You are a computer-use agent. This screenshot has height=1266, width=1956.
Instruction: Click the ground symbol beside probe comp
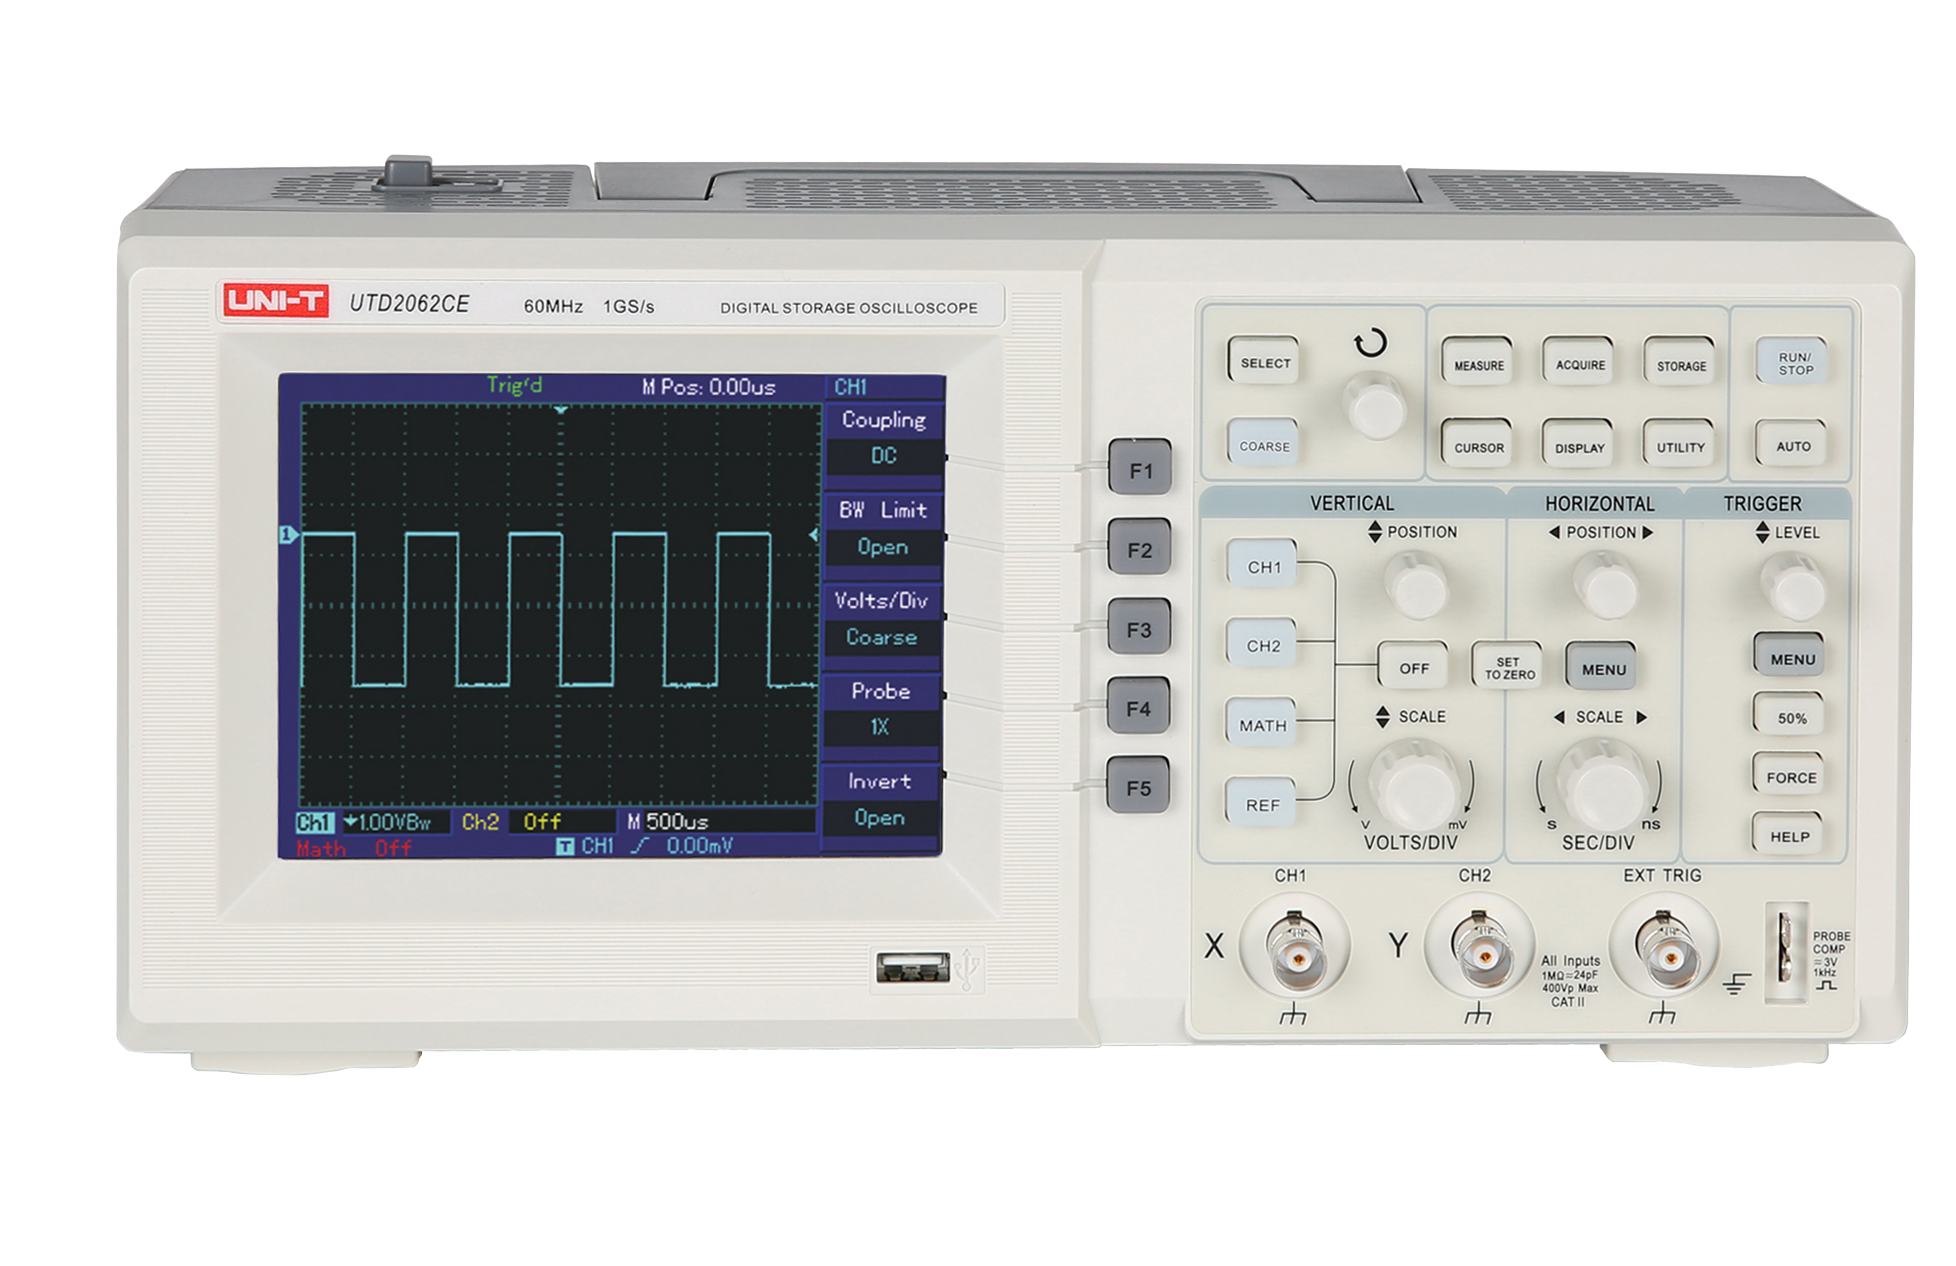pyautogui.click(x=1737, y=984)
